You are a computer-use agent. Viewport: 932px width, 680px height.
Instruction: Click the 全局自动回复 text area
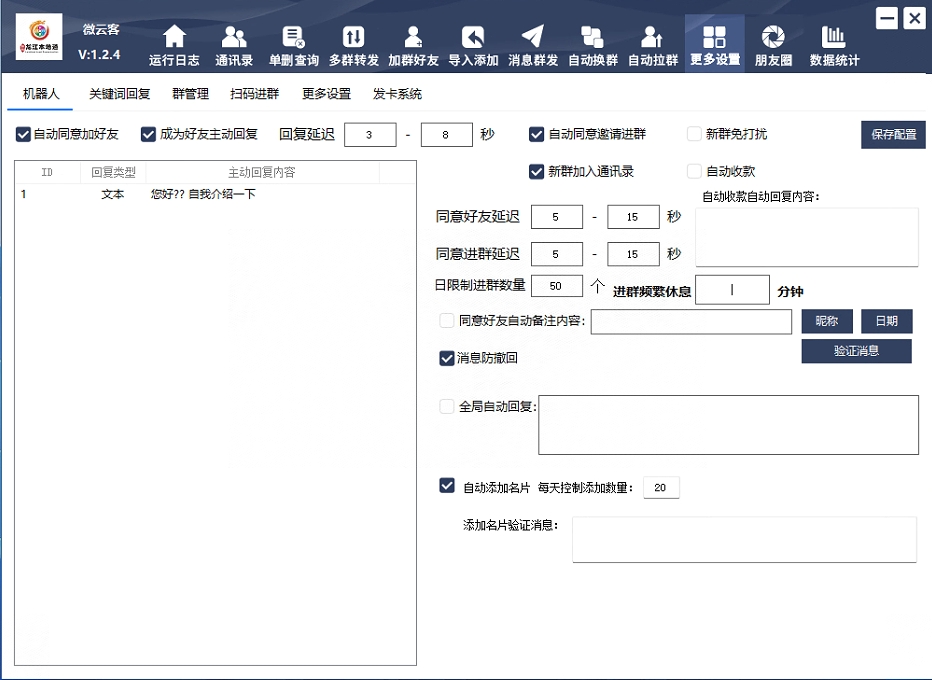[x=728, y=425]
